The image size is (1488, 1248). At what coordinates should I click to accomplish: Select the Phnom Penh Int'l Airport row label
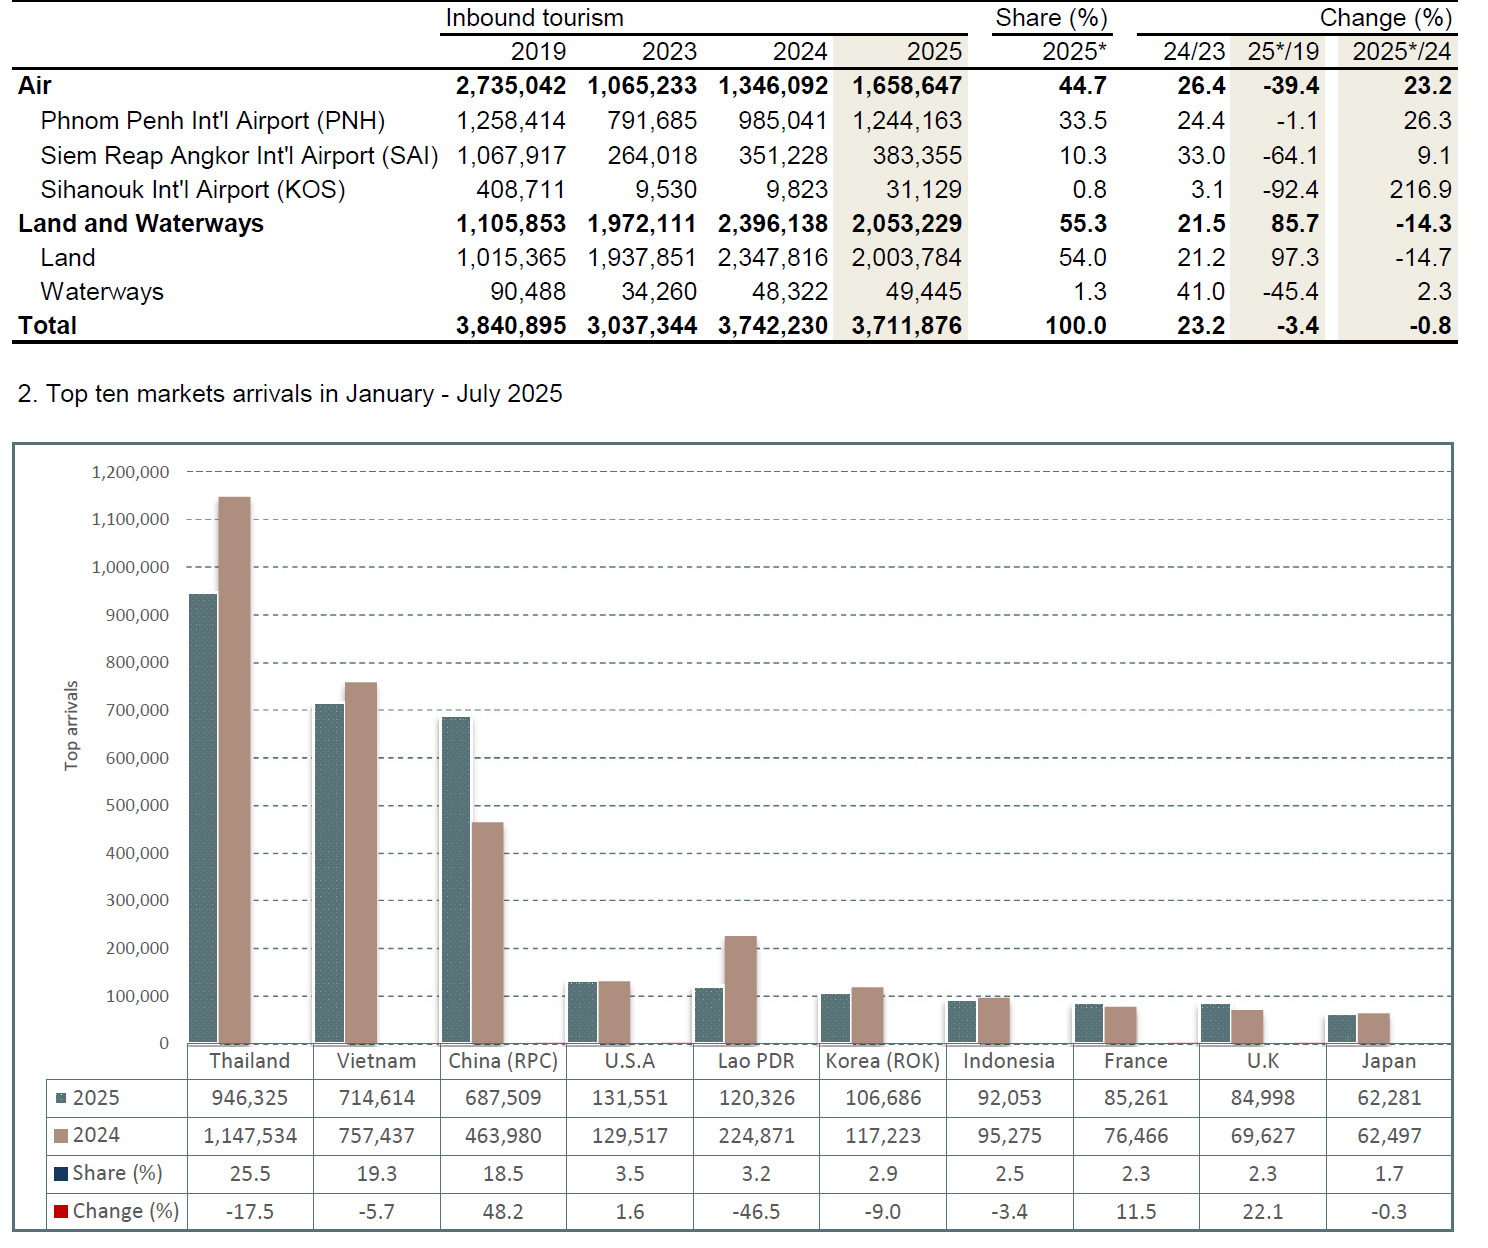(212, 121)
